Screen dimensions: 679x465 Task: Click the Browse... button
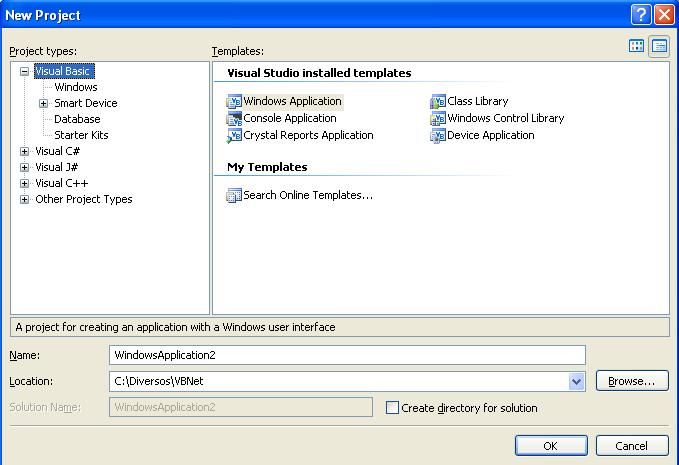pyautogui.click(x=632, y=381)
